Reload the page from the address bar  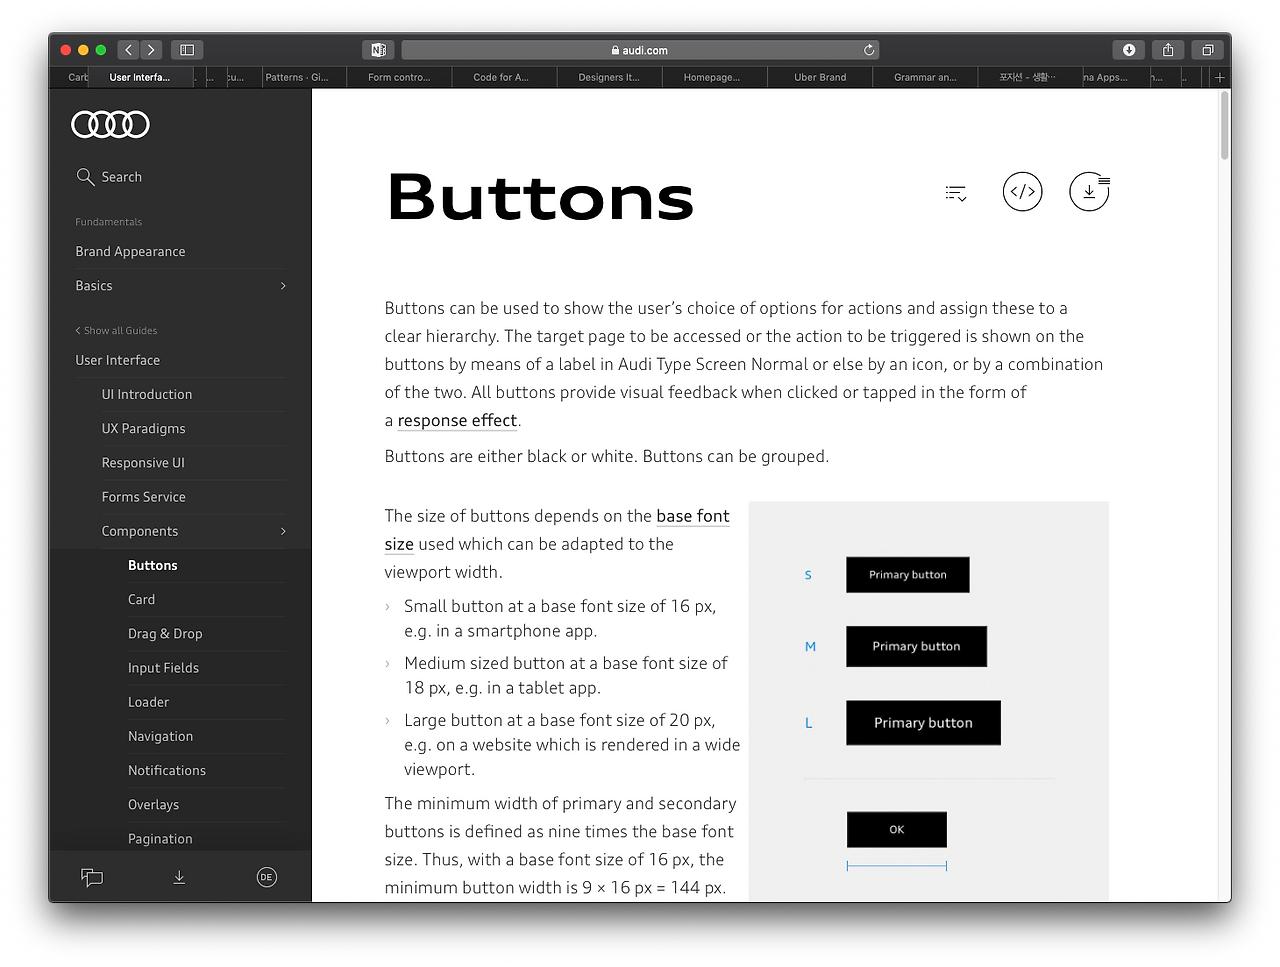point(869,50)
